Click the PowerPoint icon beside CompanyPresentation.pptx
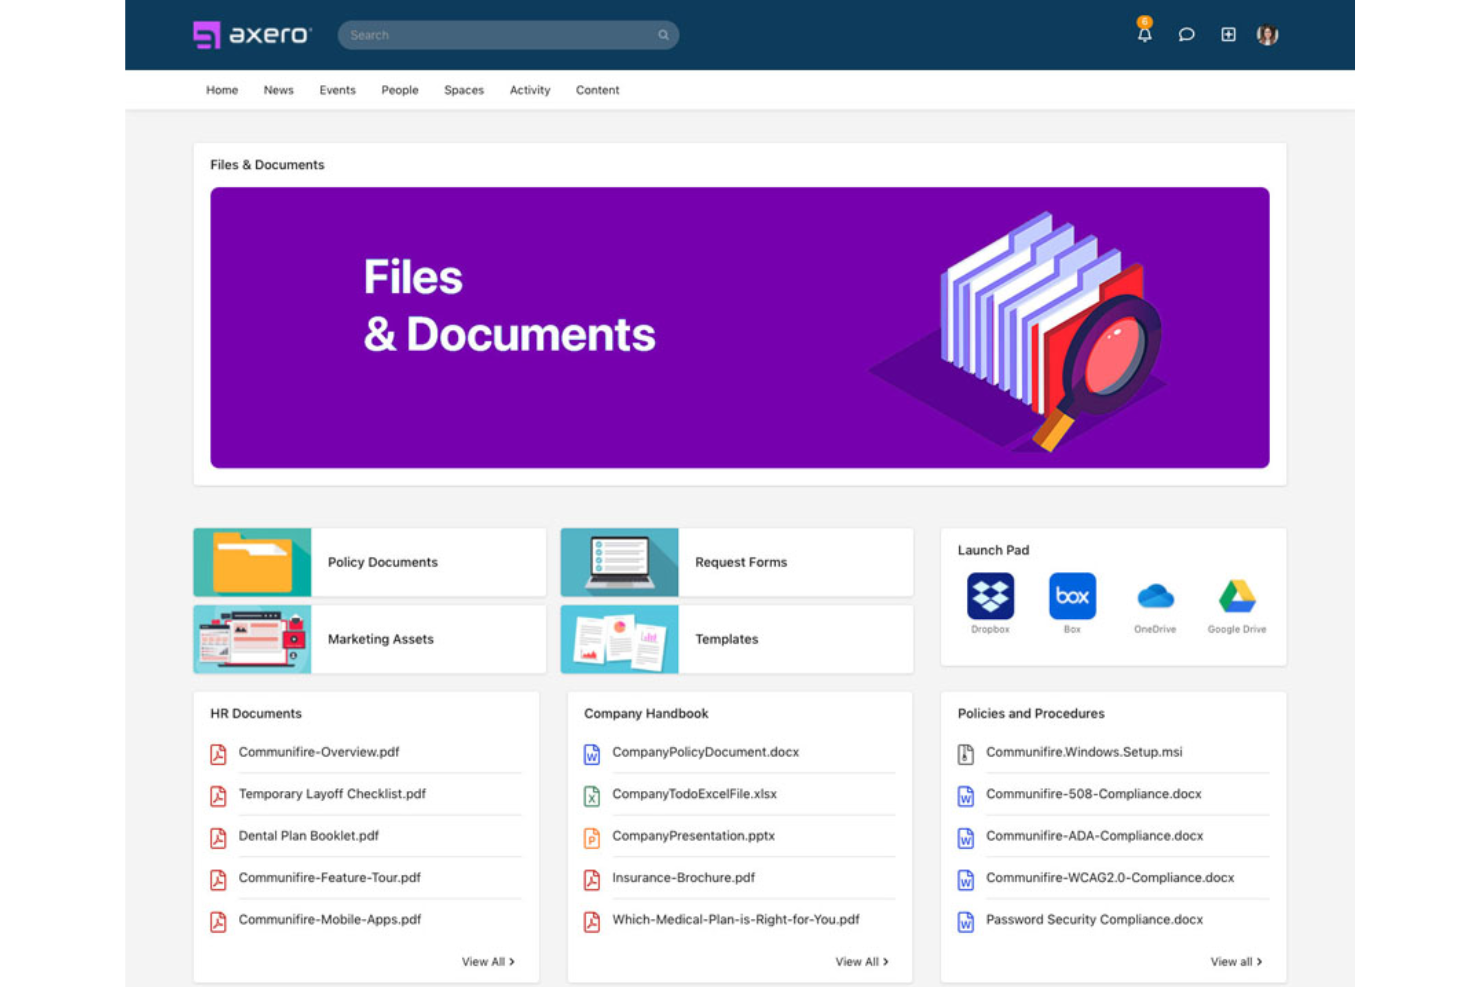The height and width of the screenshot is (987, 1480). pyautogui.click(x=592, y=838)
